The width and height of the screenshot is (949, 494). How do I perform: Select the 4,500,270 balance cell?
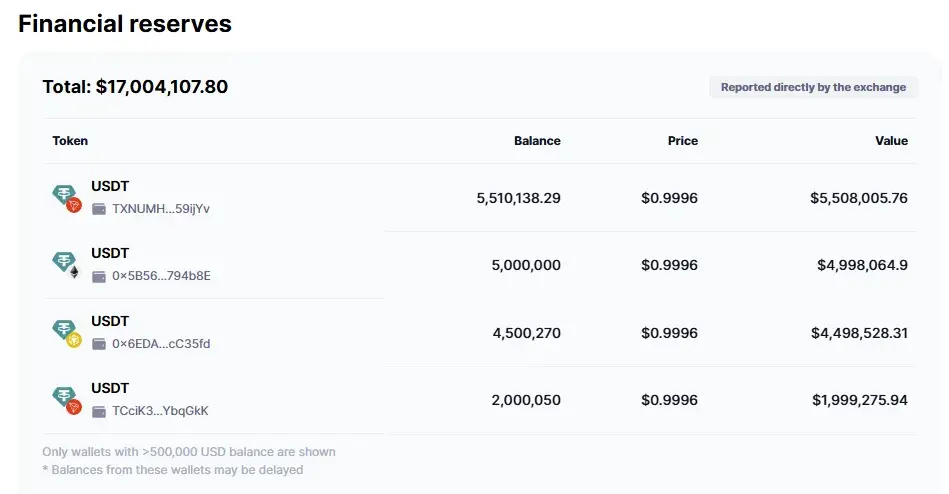527,333
